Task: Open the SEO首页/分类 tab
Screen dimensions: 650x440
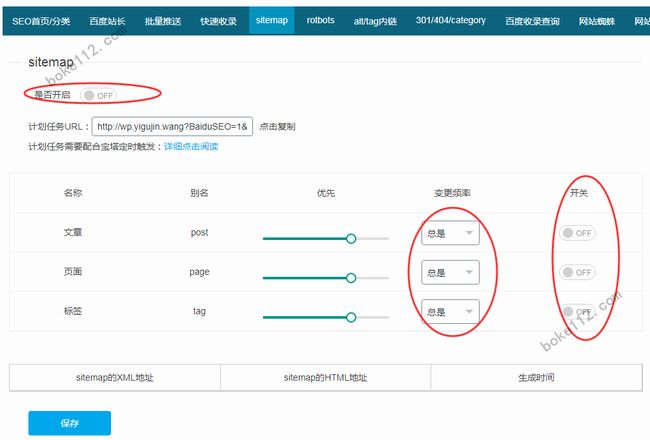Action: tap(41, 21)
